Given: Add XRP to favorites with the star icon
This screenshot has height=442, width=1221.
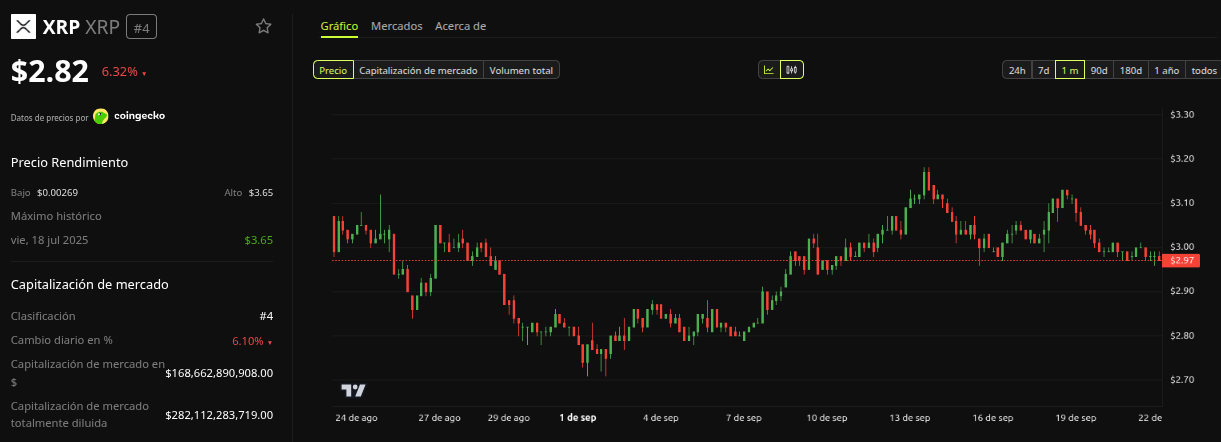Looking at the screenshot, I should [264, 26].
